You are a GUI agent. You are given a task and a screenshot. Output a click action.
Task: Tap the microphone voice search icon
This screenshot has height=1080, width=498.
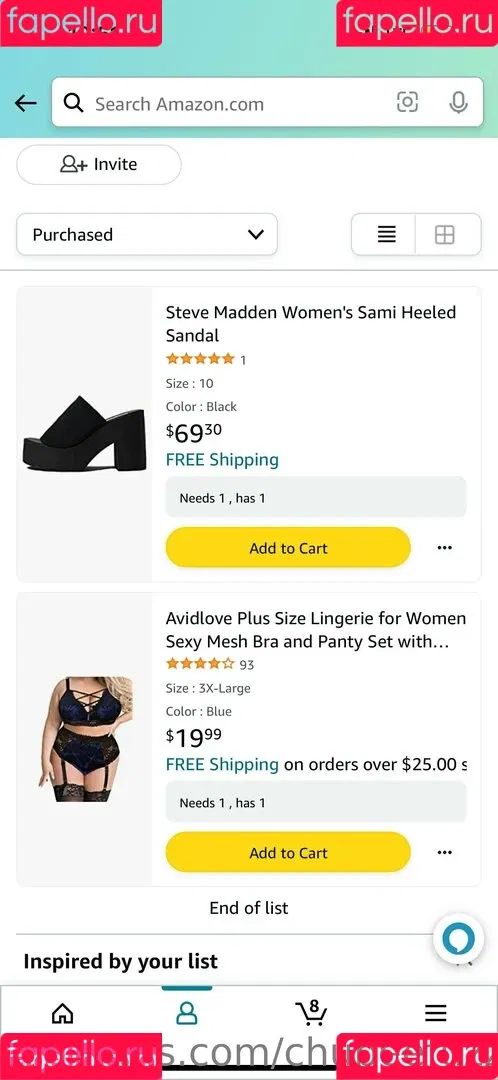point(458,103)
